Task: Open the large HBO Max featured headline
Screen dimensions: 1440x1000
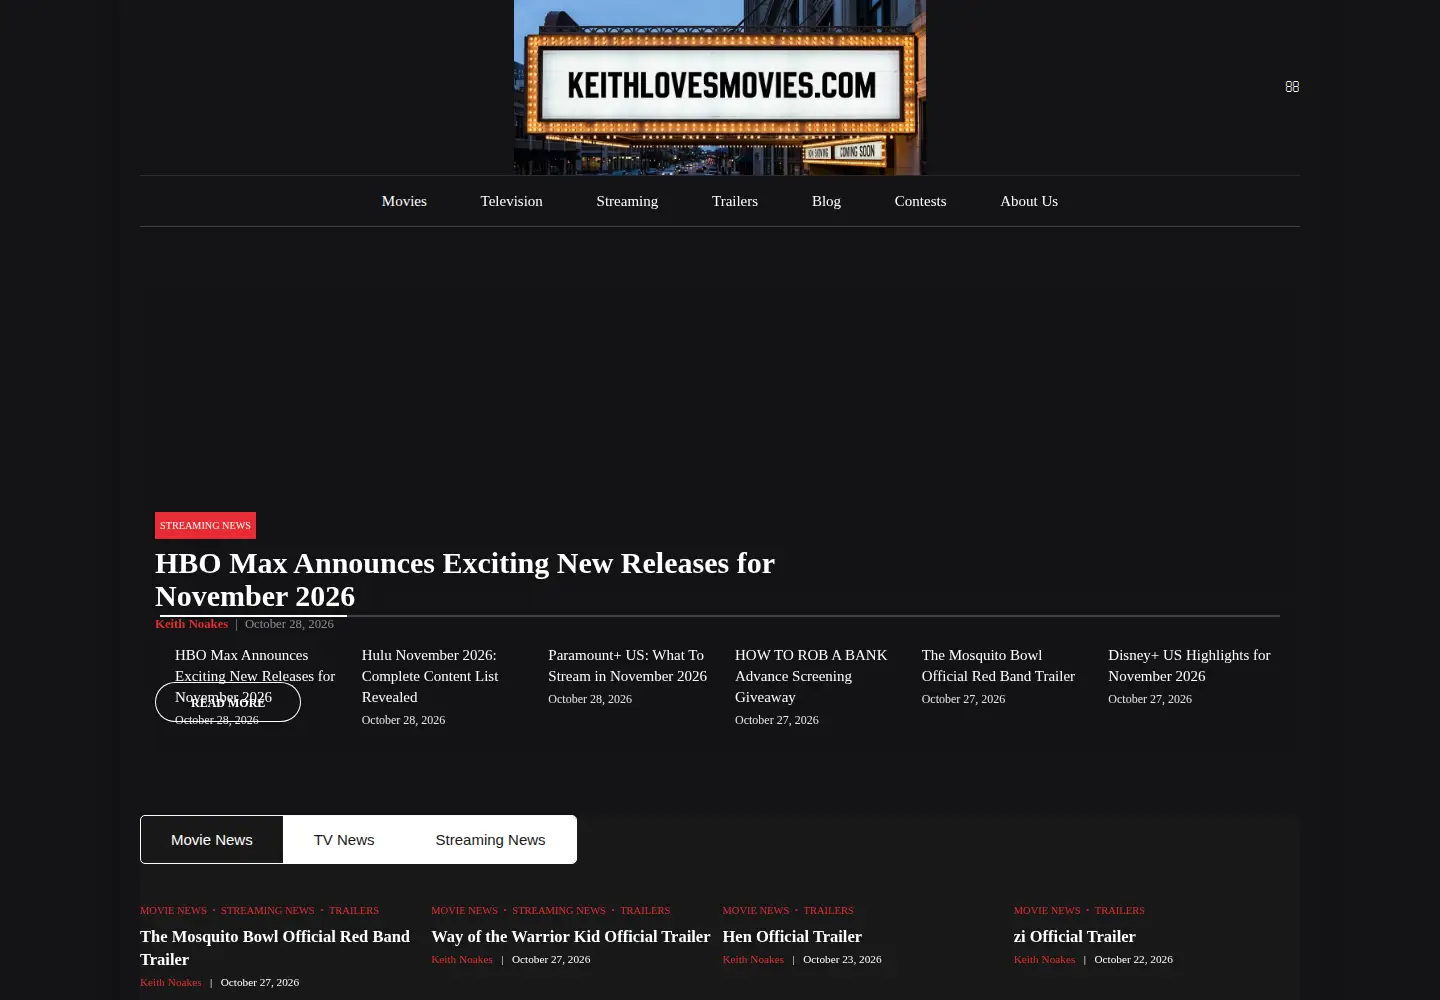Action: 465,579
